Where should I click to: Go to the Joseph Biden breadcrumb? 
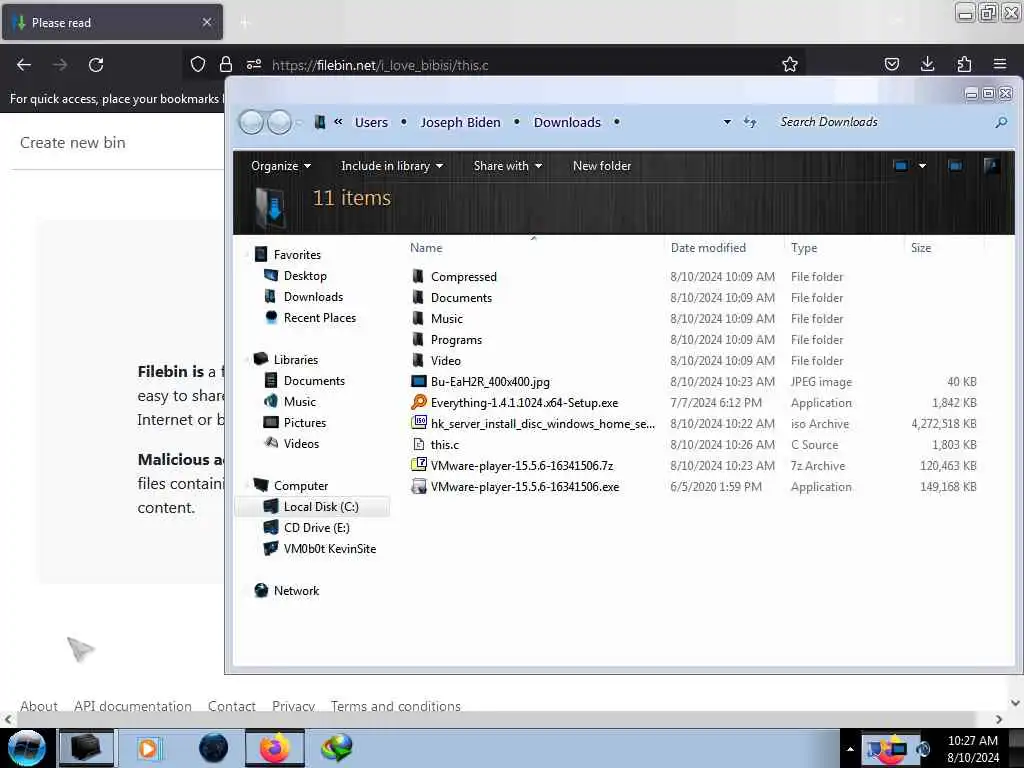pyautogui.click(x=460, y=122)
